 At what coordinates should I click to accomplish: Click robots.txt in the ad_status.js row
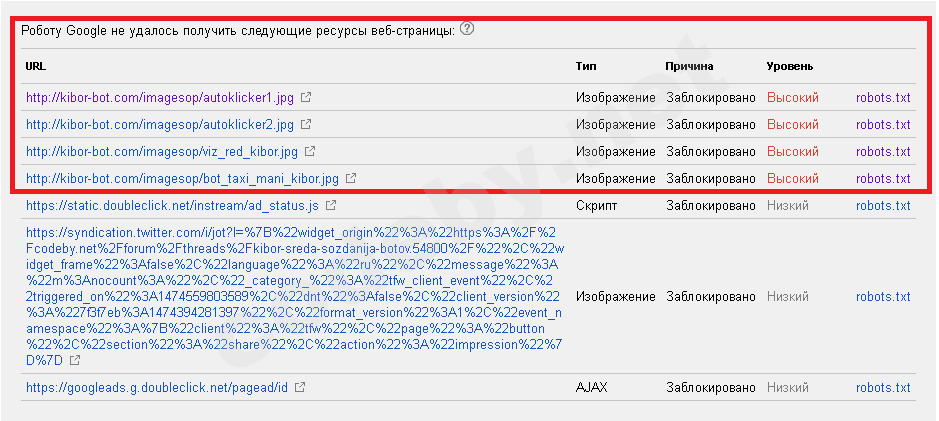tap(883, 206)
